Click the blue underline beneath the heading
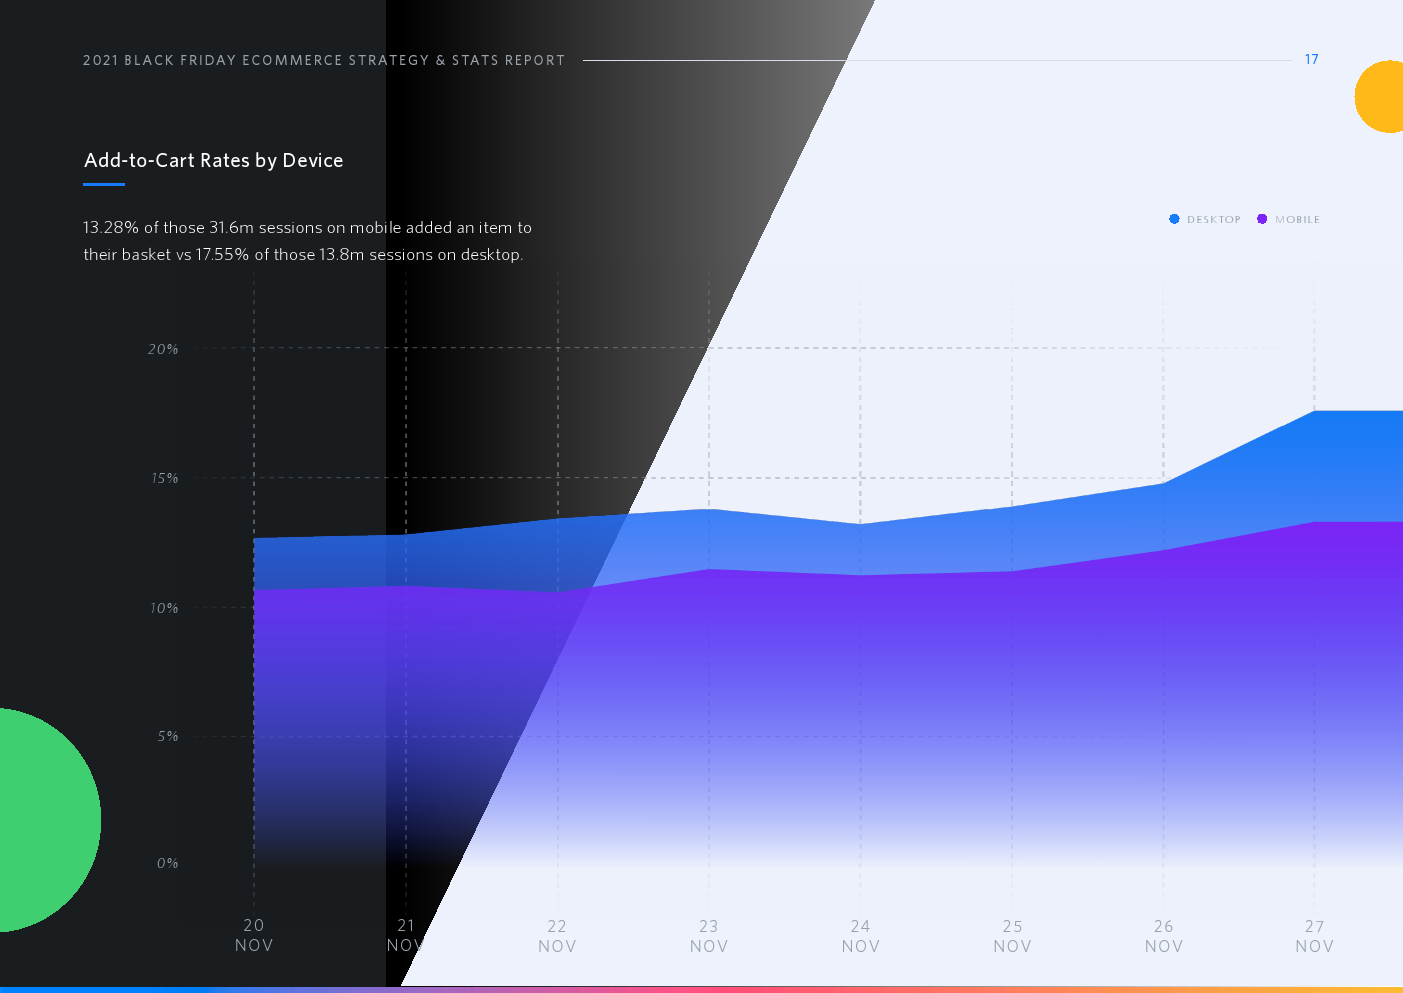The width and height of the screenshot is (1403, 993). point(104,184)
